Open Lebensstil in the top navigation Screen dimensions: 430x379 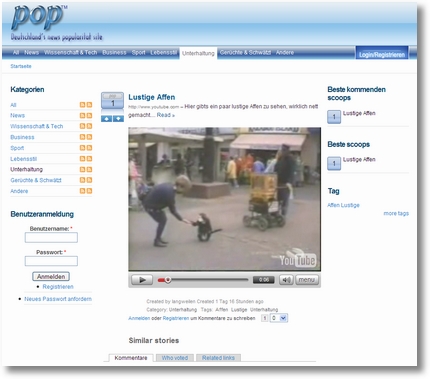pos(163,52)
